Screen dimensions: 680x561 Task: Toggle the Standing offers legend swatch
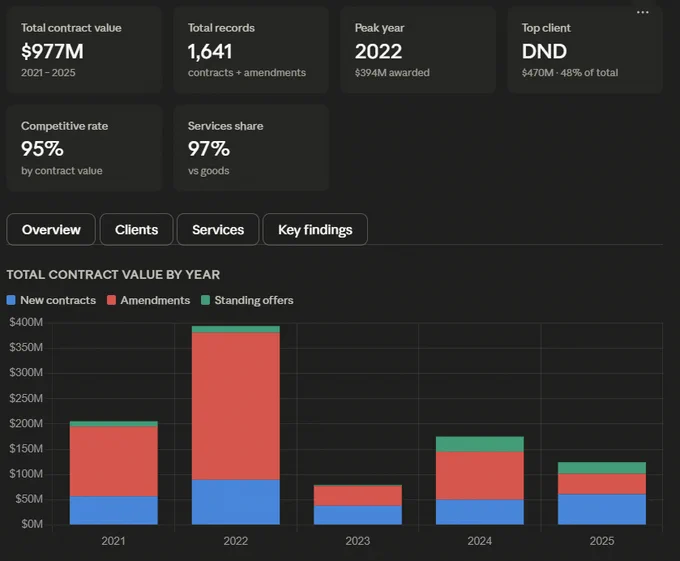(x=206, y=300)
